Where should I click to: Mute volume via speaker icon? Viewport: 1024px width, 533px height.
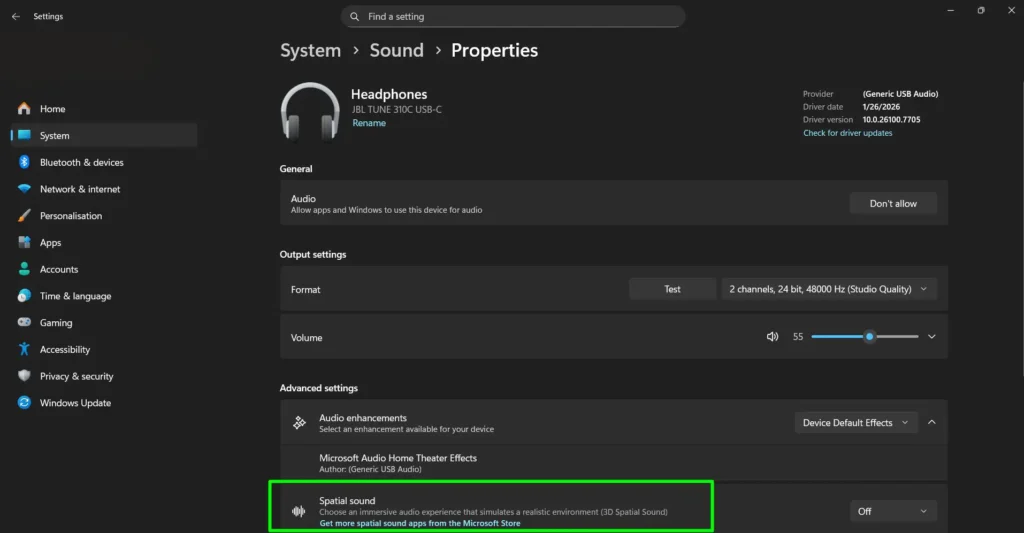coord(772,336)
